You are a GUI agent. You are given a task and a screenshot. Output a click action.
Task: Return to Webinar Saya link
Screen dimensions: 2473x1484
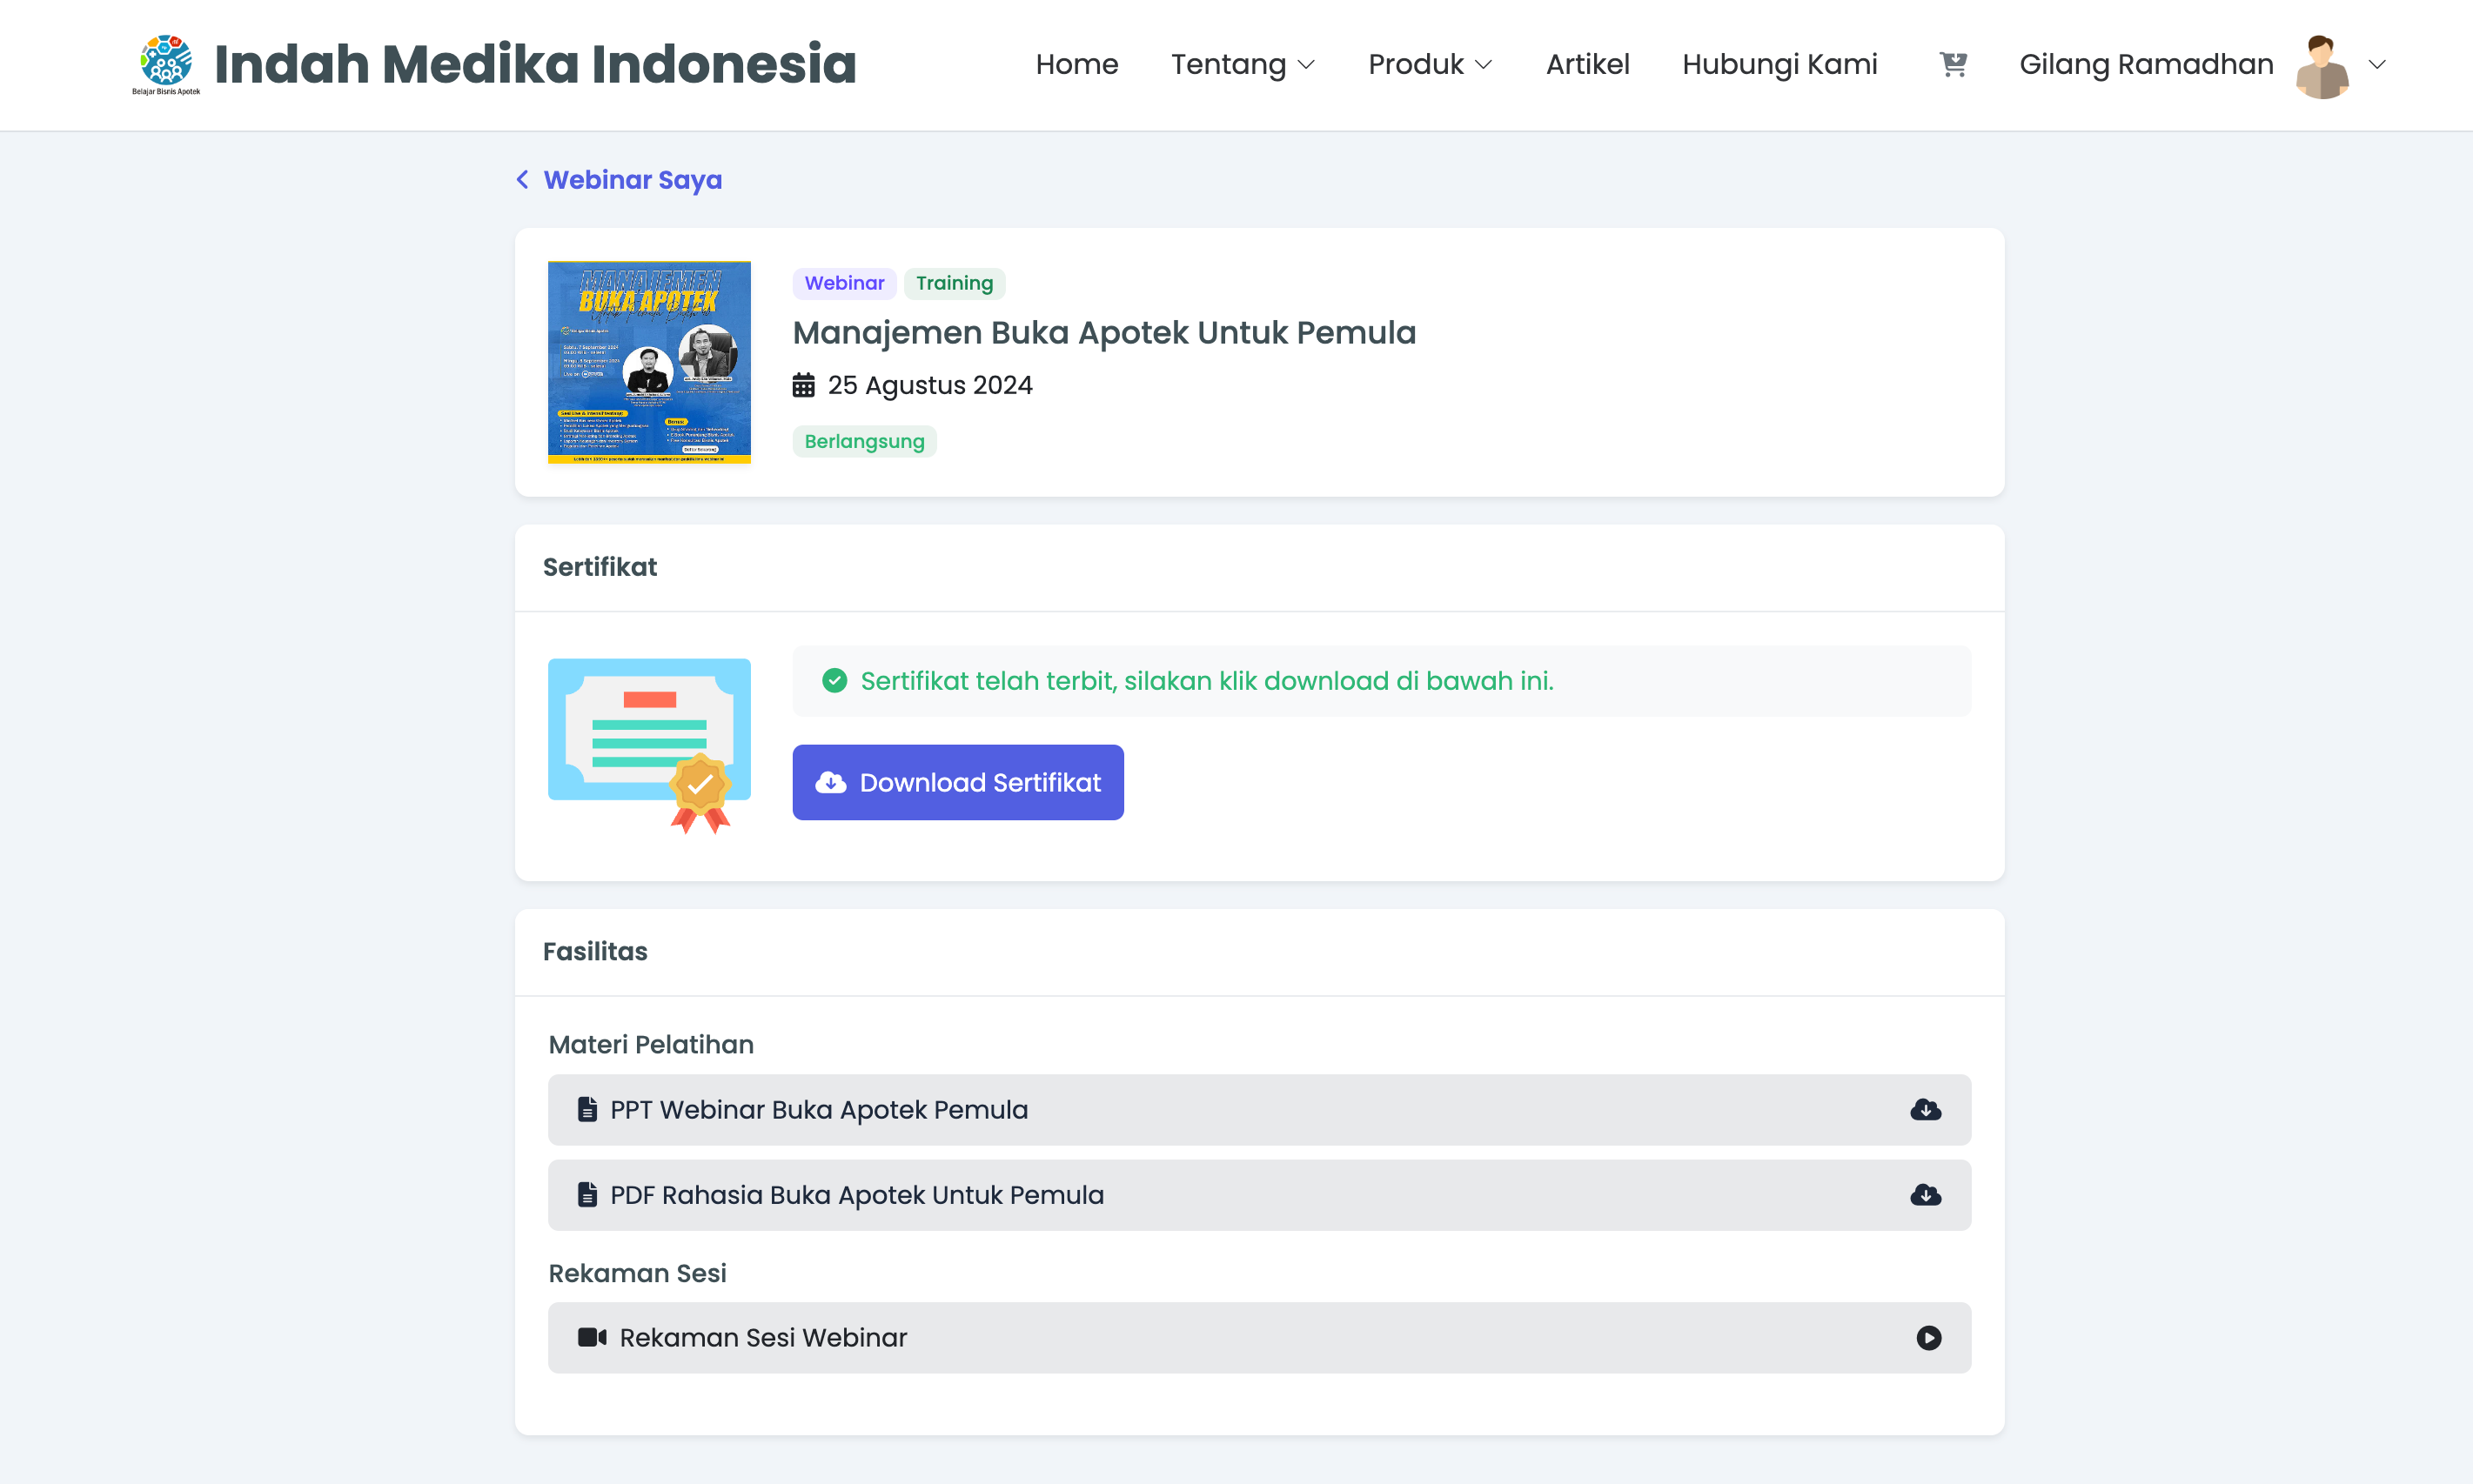(632, 180)
